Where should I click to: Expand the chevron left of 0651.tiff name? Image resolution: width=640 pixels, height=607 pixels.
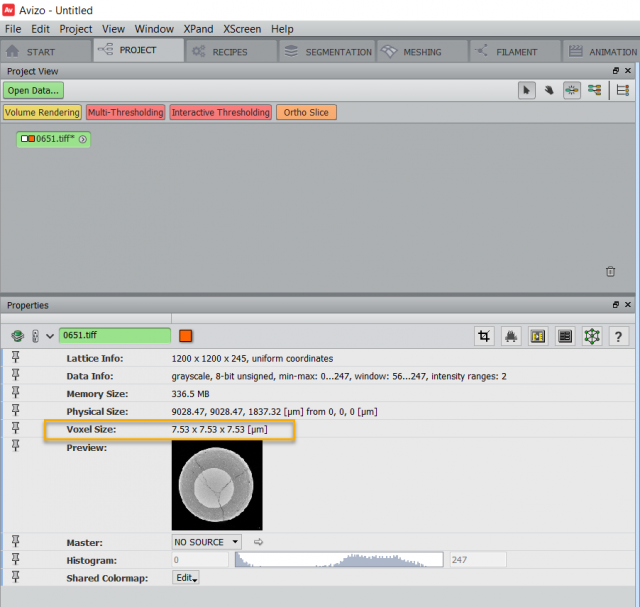(48, 337)
